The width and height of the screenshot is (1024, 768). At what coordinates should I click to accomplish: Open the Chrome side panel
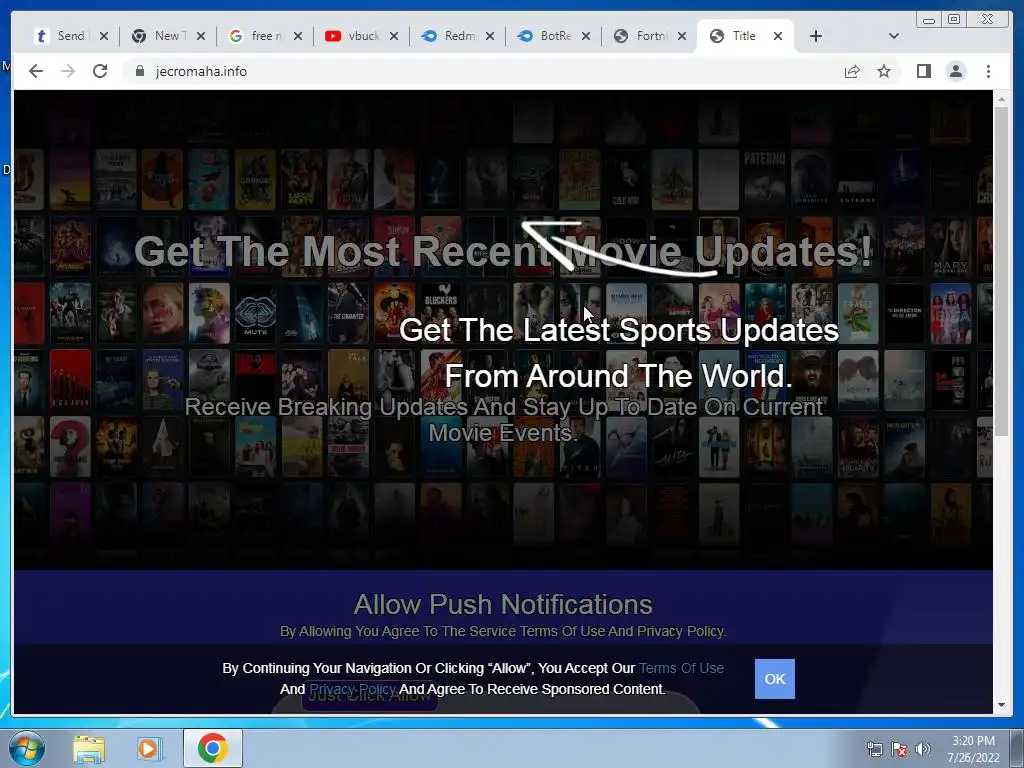pyautogui.click(x=923, y=71)
